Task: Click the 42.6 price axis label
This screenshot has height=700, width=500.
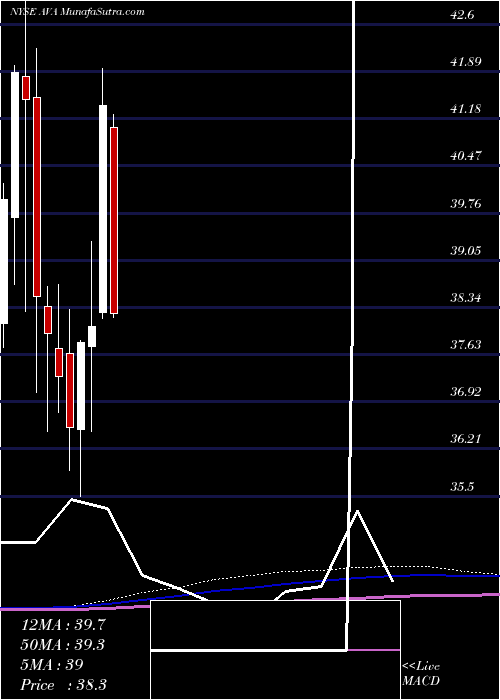Action: [462, 14]
